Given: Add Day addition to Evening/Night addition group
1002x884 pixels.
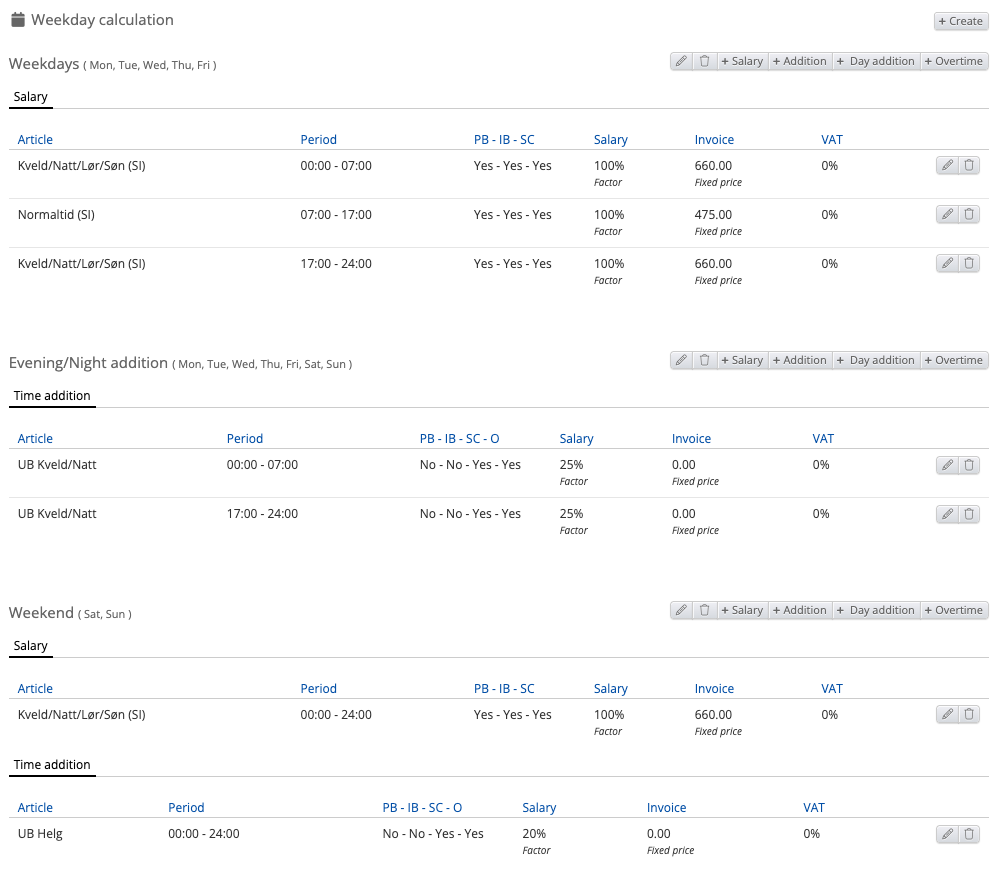Looking at the screenshot, I should [875, 360].
